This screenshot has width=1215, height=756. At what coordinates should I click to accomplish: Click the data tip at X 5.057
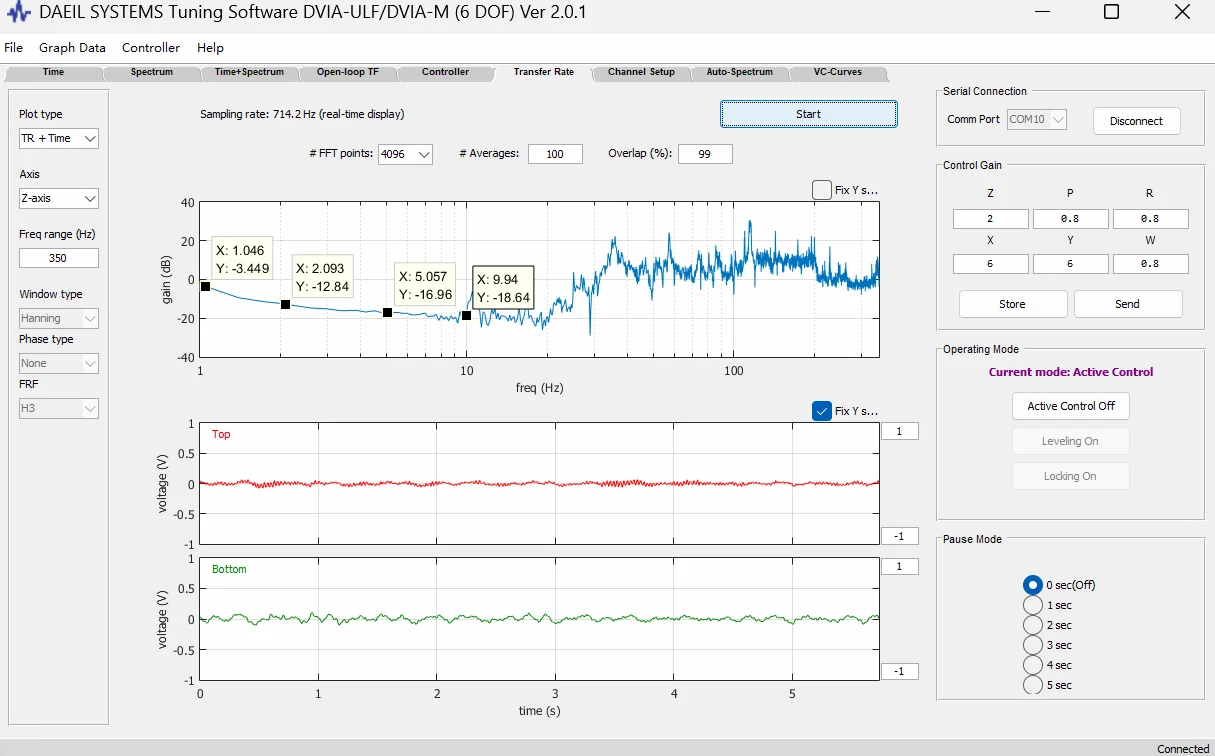pyautogui.click(x=426, y=285)
